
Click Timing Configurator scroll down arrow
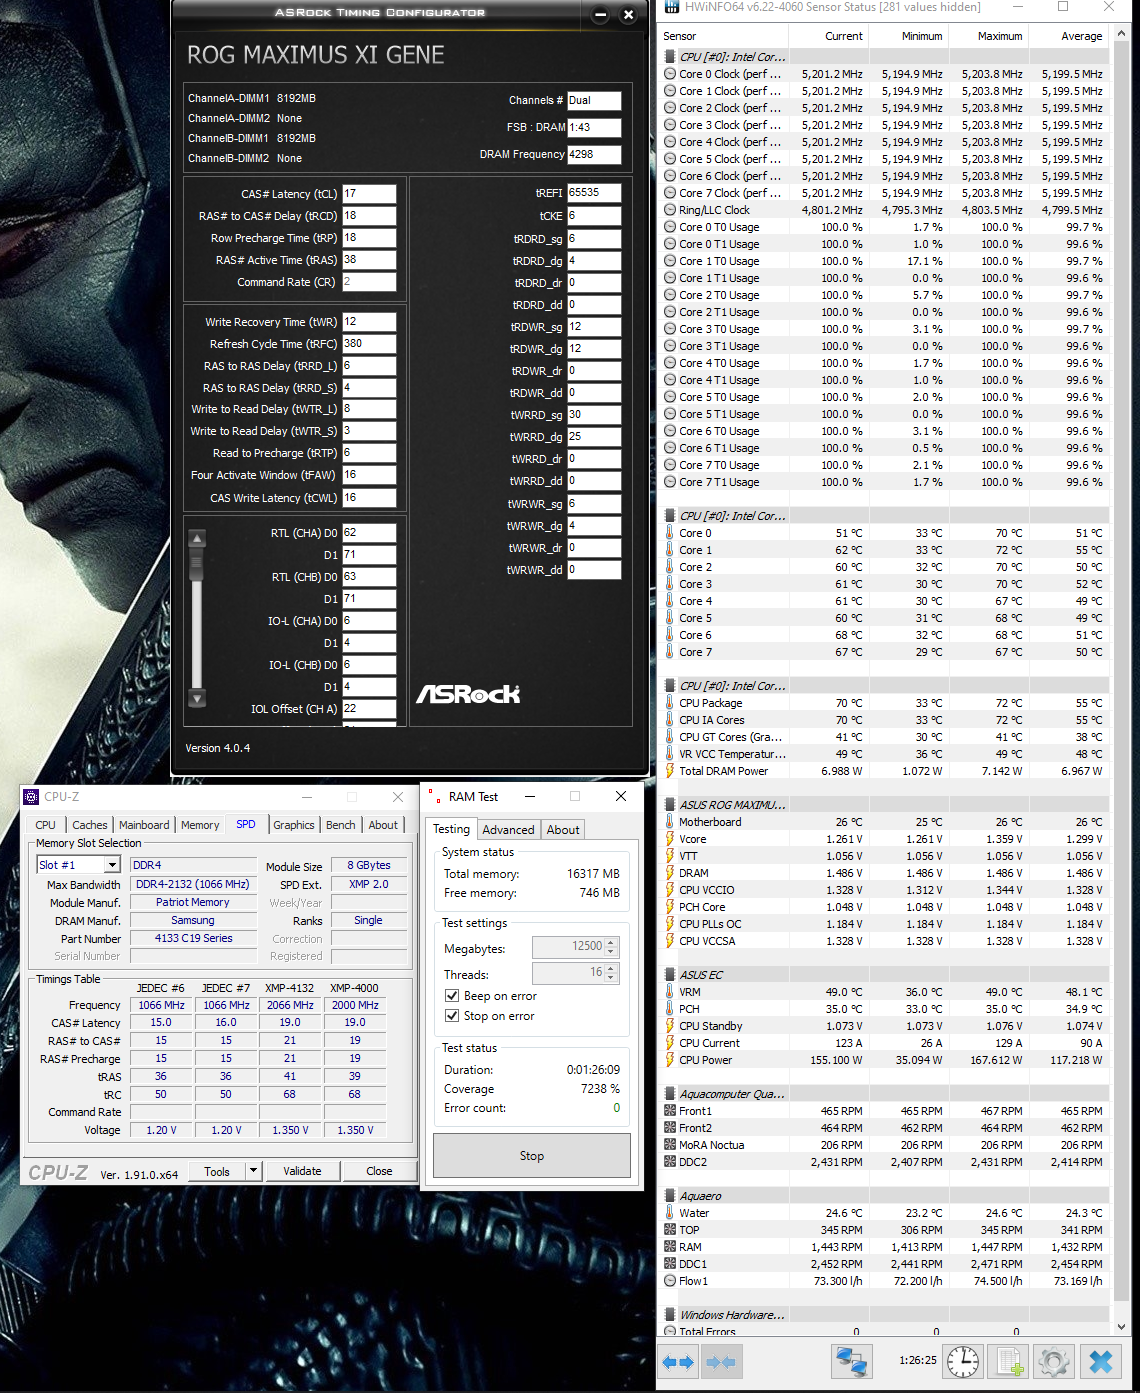pos(197,698)
